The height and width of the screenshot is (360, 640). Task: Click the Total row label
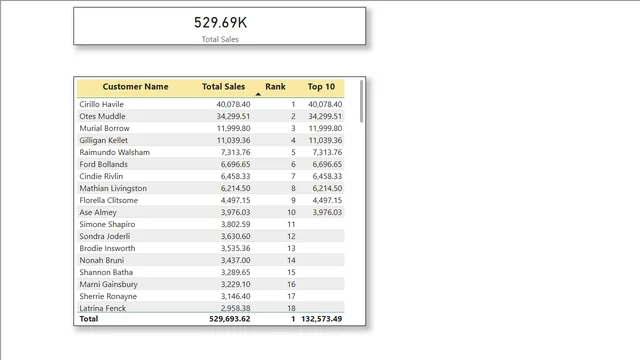click(89, 319)
